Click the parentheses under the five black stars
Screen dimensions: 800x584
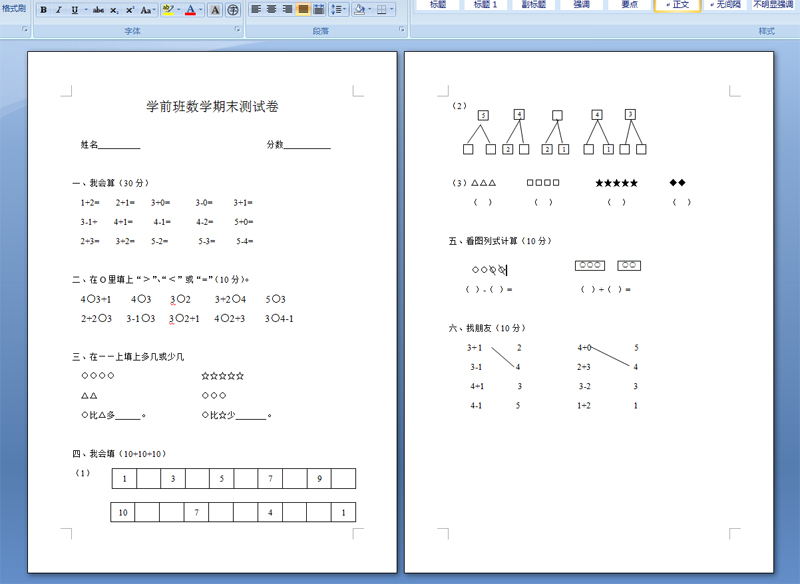click(616, 202)
